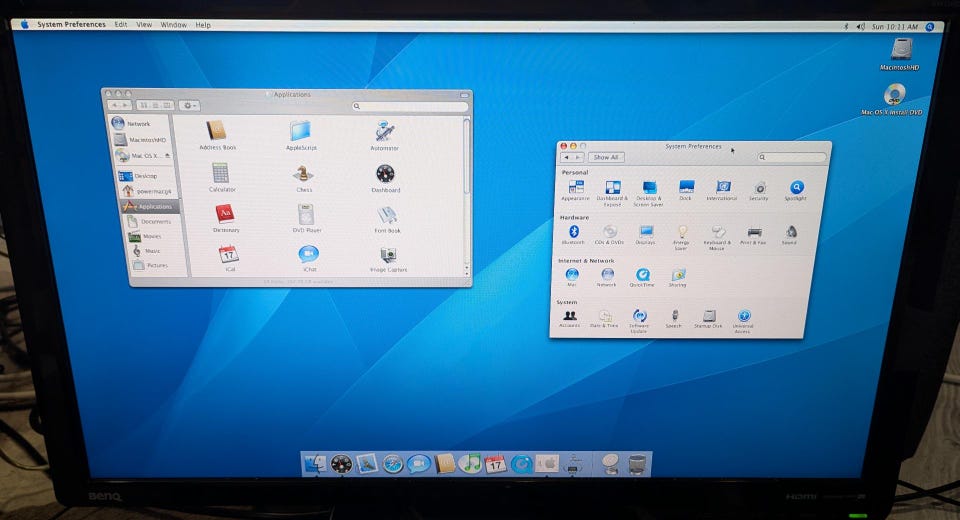Open the Window menu

(173, 25)
